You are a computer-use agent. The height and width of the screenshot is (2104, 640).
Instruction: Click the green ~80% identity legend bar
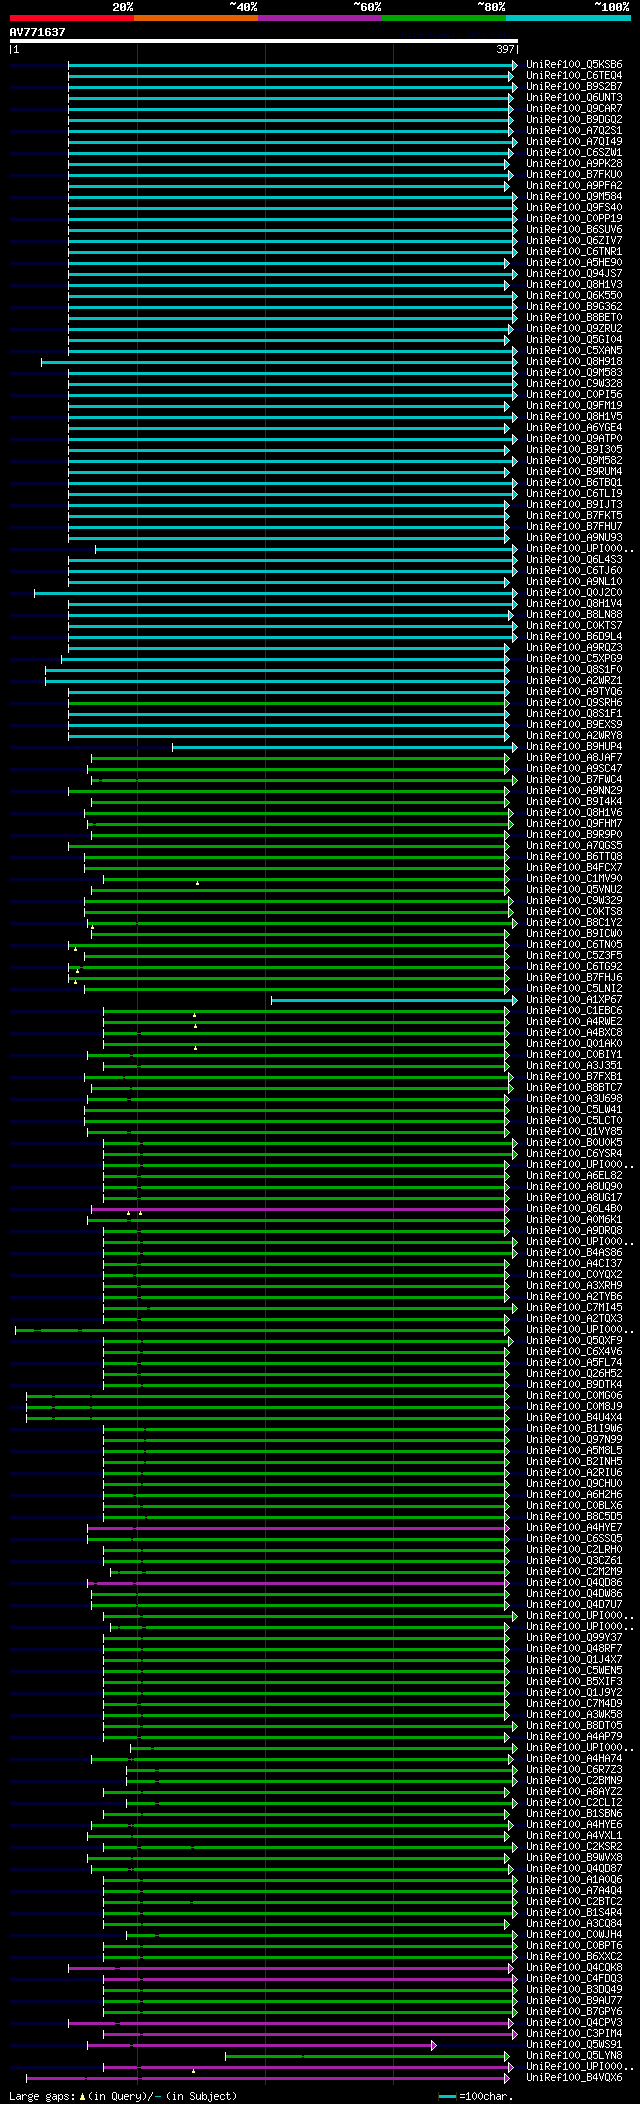pyautogui.click(x=444, y=18)
